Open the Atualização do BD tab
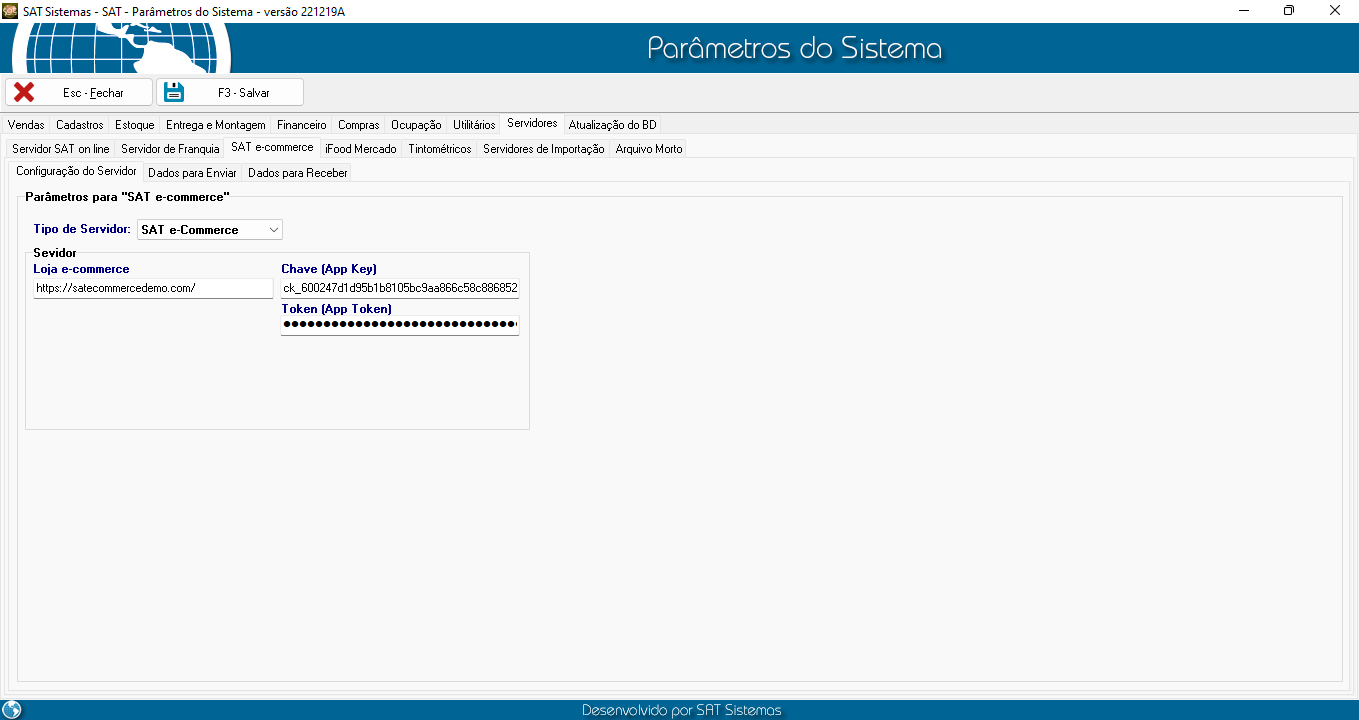The image size is (1359, 720). coord(612,125)
